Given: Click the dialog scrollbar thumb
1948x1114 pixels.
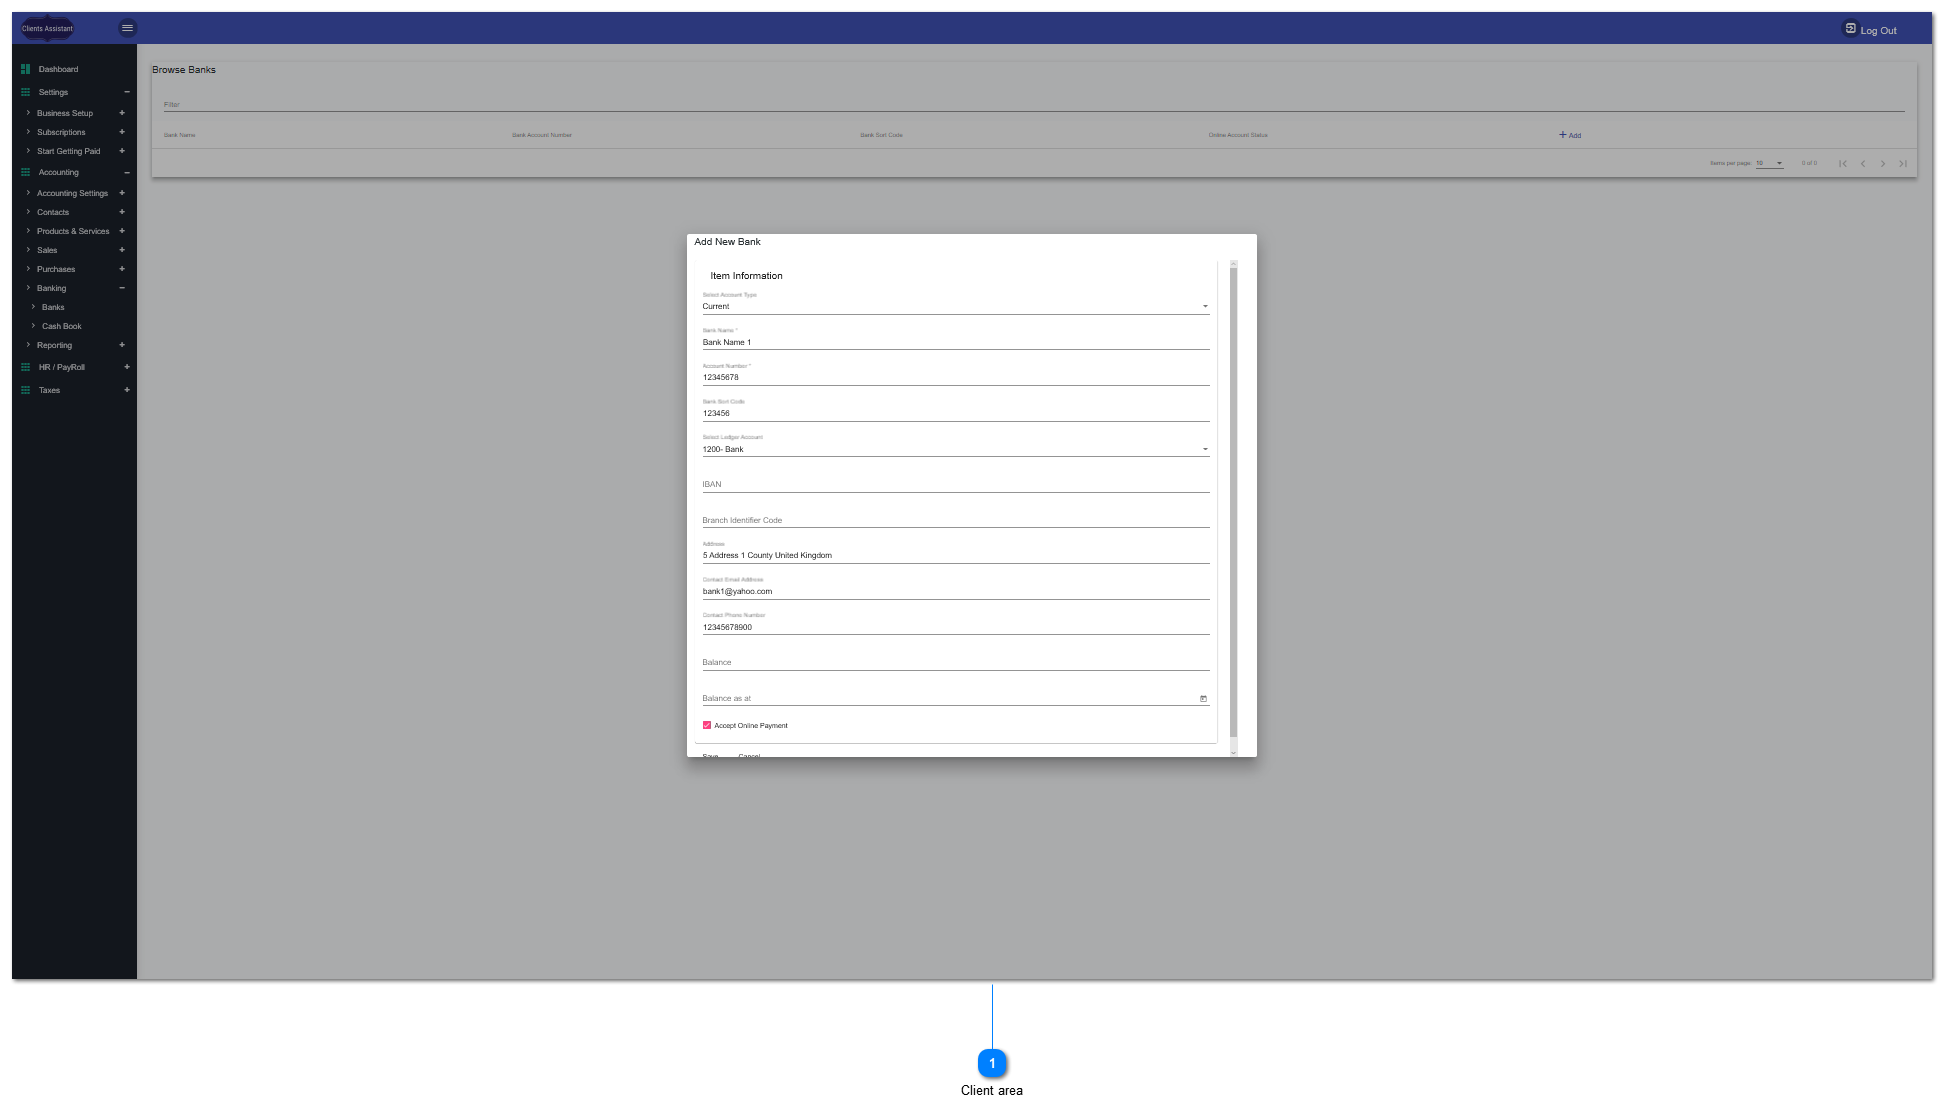Looking at the screenshot, I should point(1233,500).
